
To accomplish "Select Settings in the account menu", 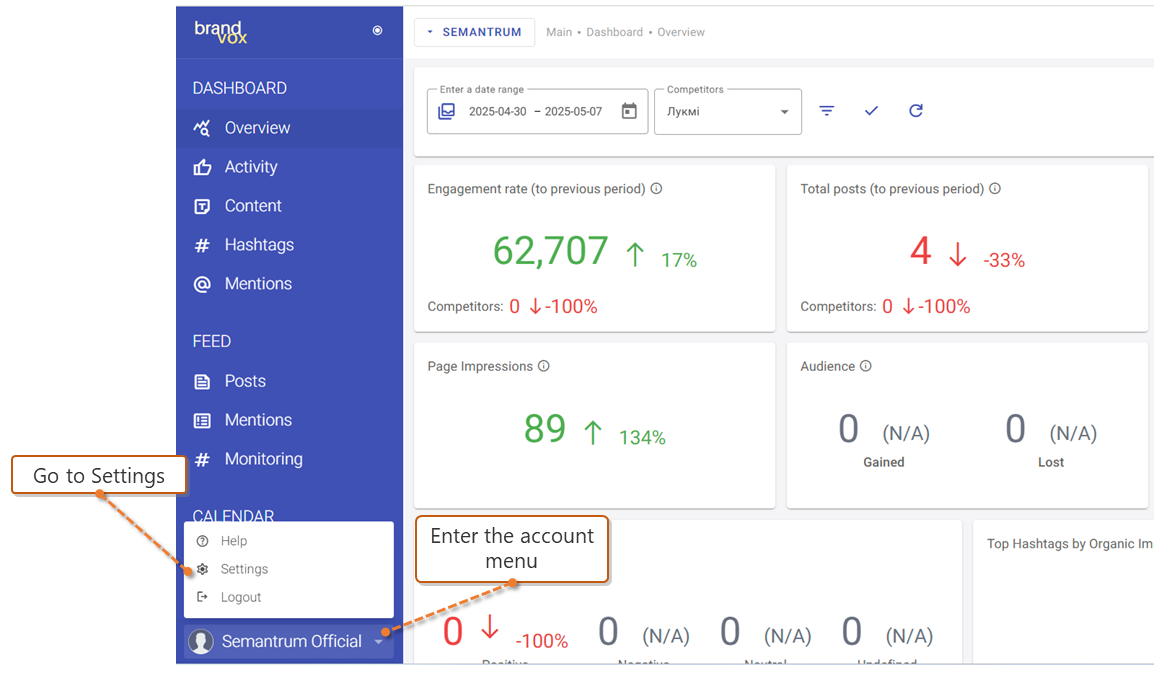I will pyautogui.click(x=289, y=569).
